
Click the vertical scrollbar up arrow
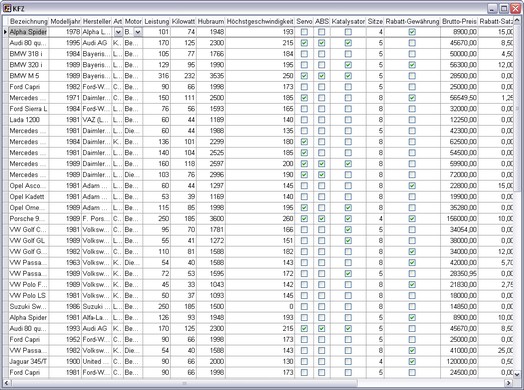[x=517, y=21]
